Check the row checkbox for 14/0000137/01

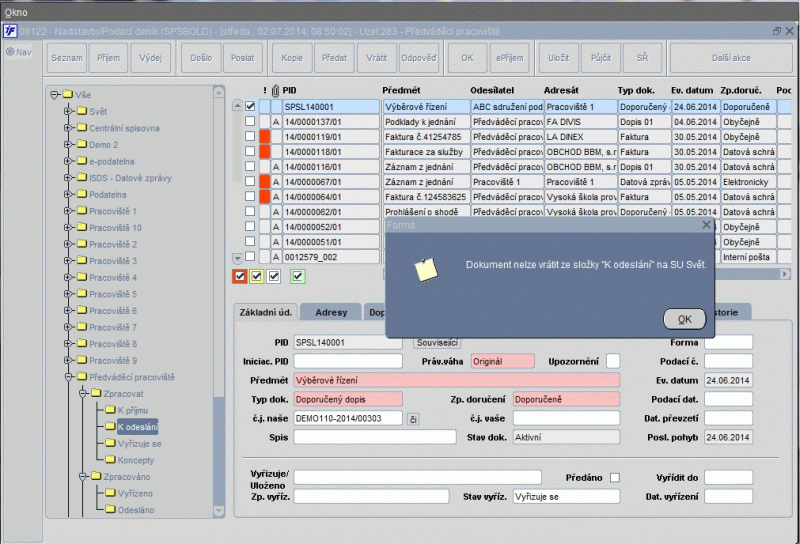[x=250, y=121]
